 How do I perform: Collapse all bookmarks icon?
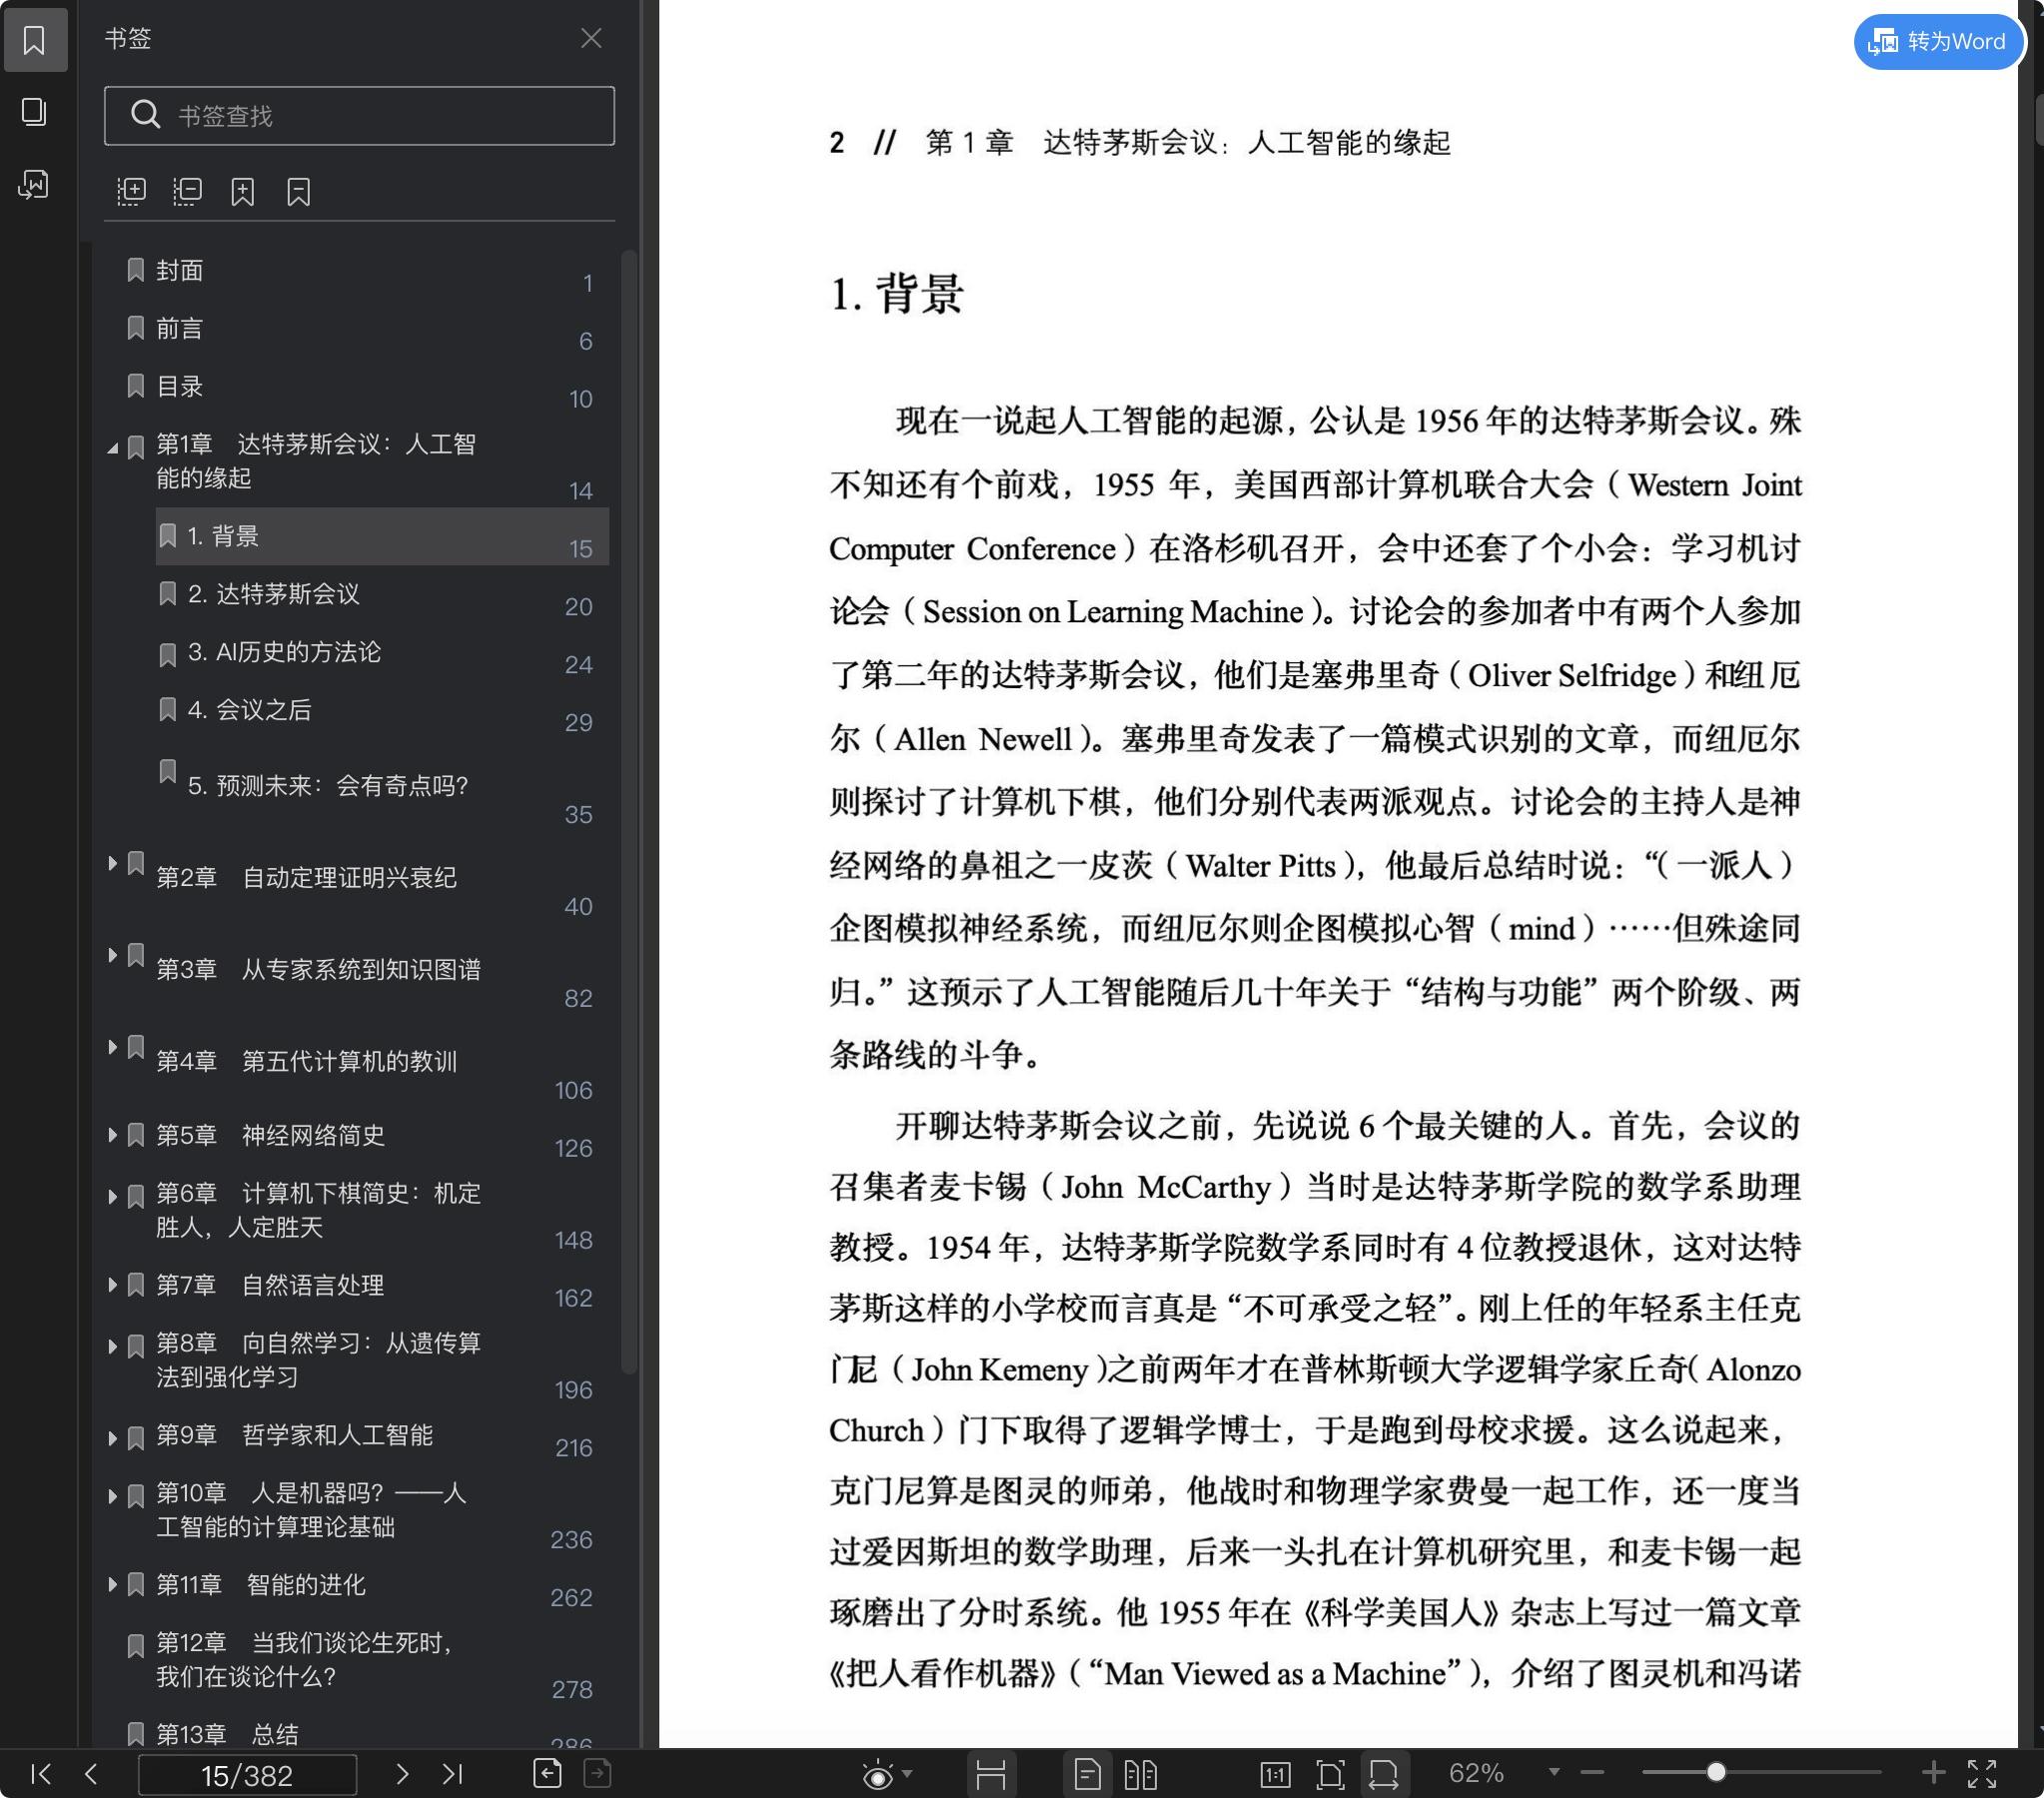pos(187,191)
